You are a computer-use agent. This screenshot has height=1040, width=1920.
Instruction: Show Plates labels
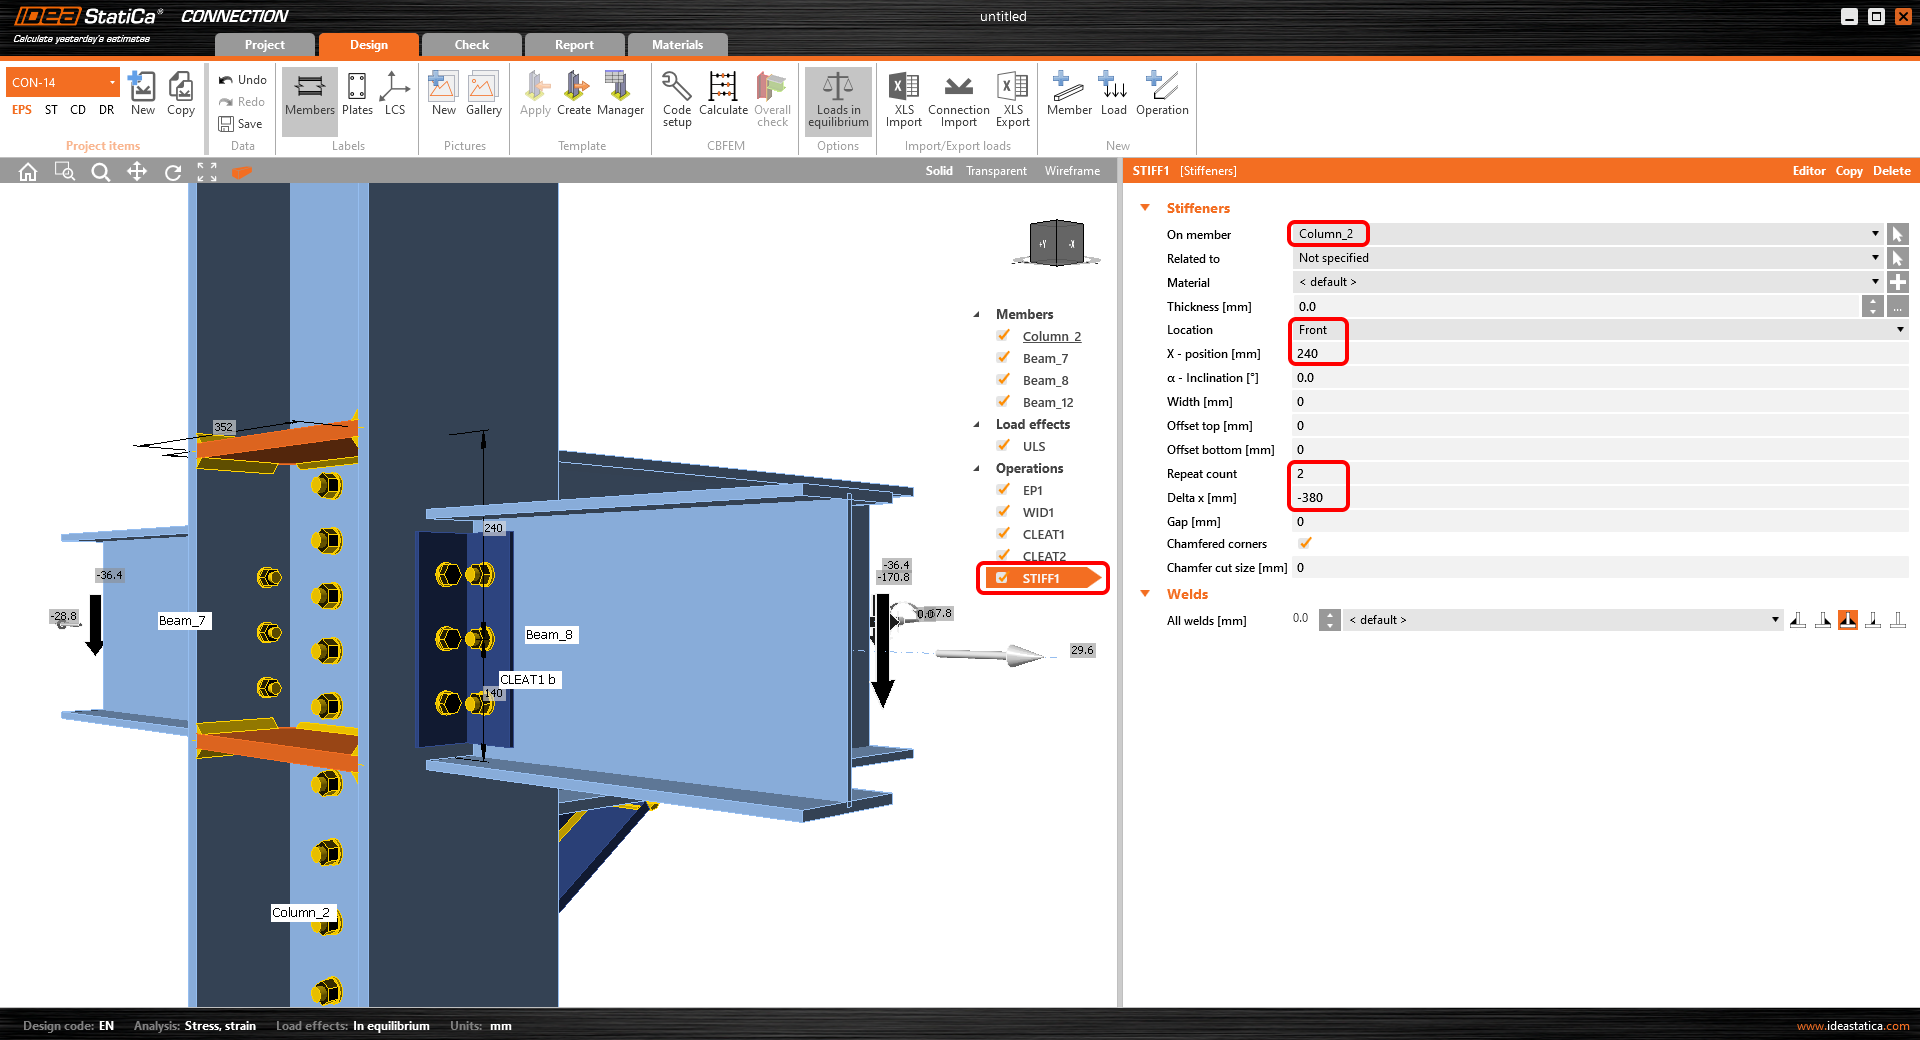pyautogui.click(x=357, y=94)
